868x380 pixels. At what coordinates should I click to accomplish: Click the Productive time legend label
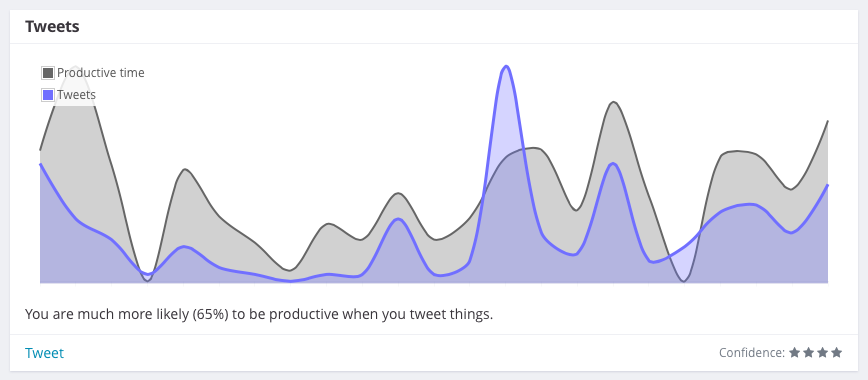pos(101,73)
